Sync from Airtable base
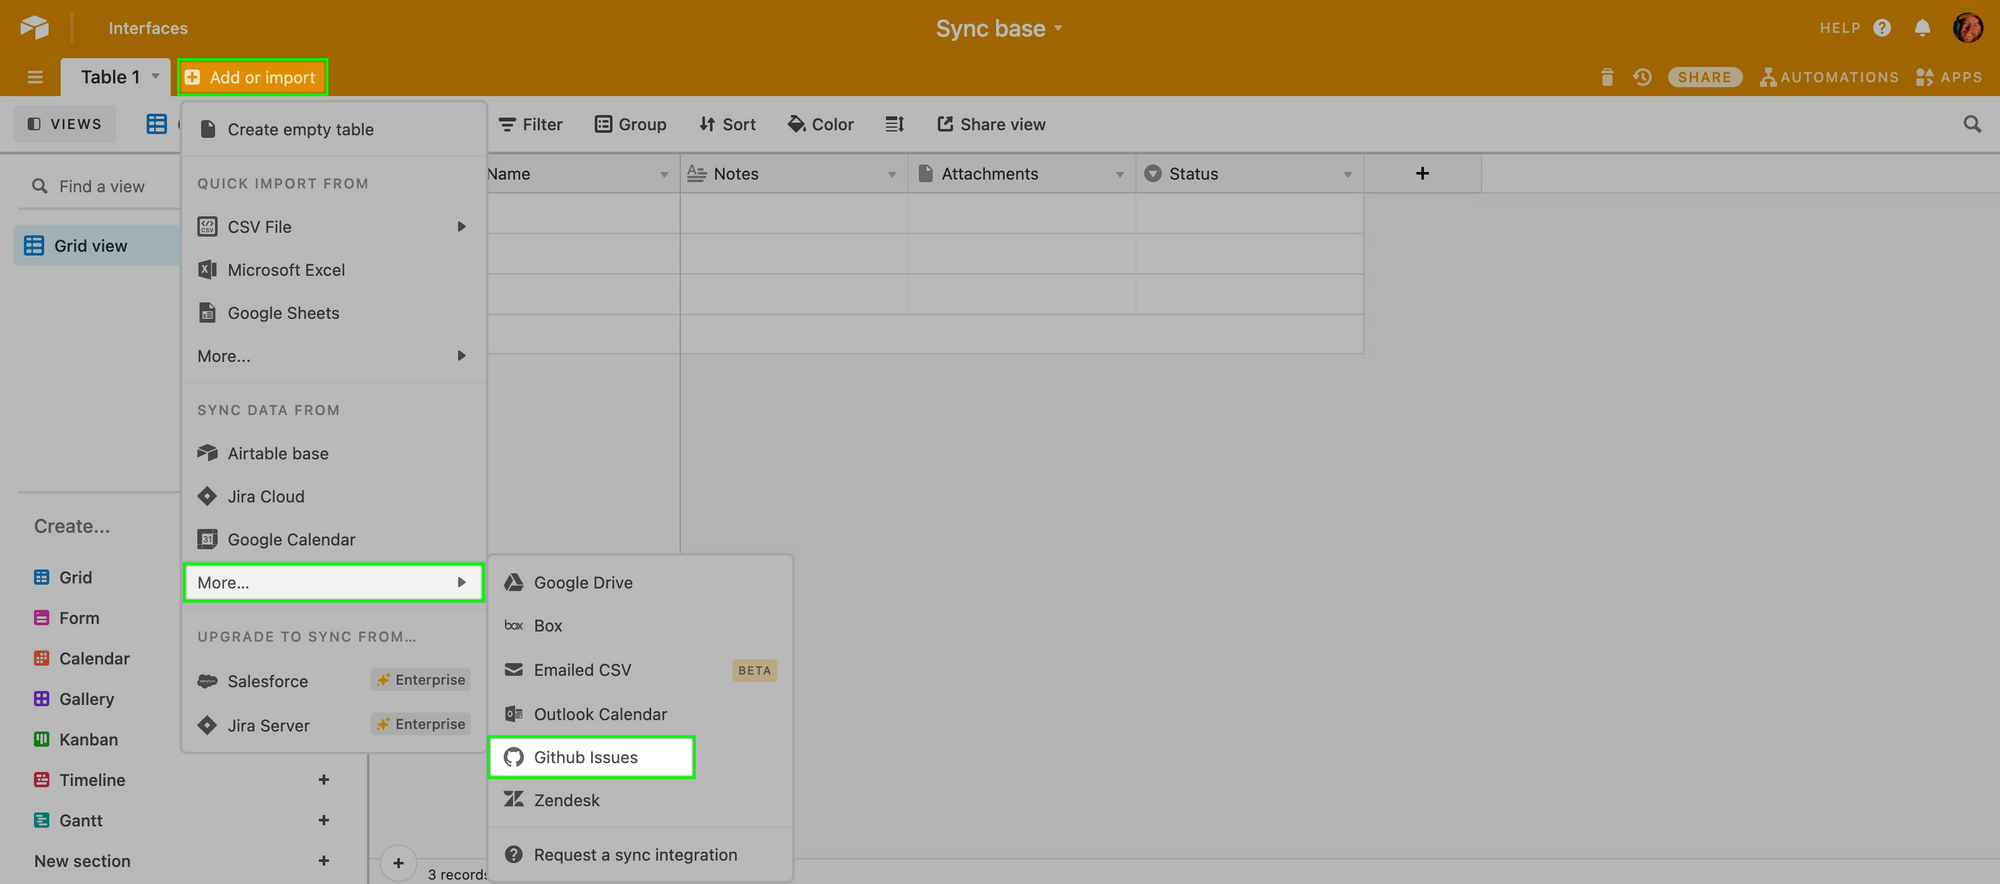2000x884 pixels. coord(333,453)
